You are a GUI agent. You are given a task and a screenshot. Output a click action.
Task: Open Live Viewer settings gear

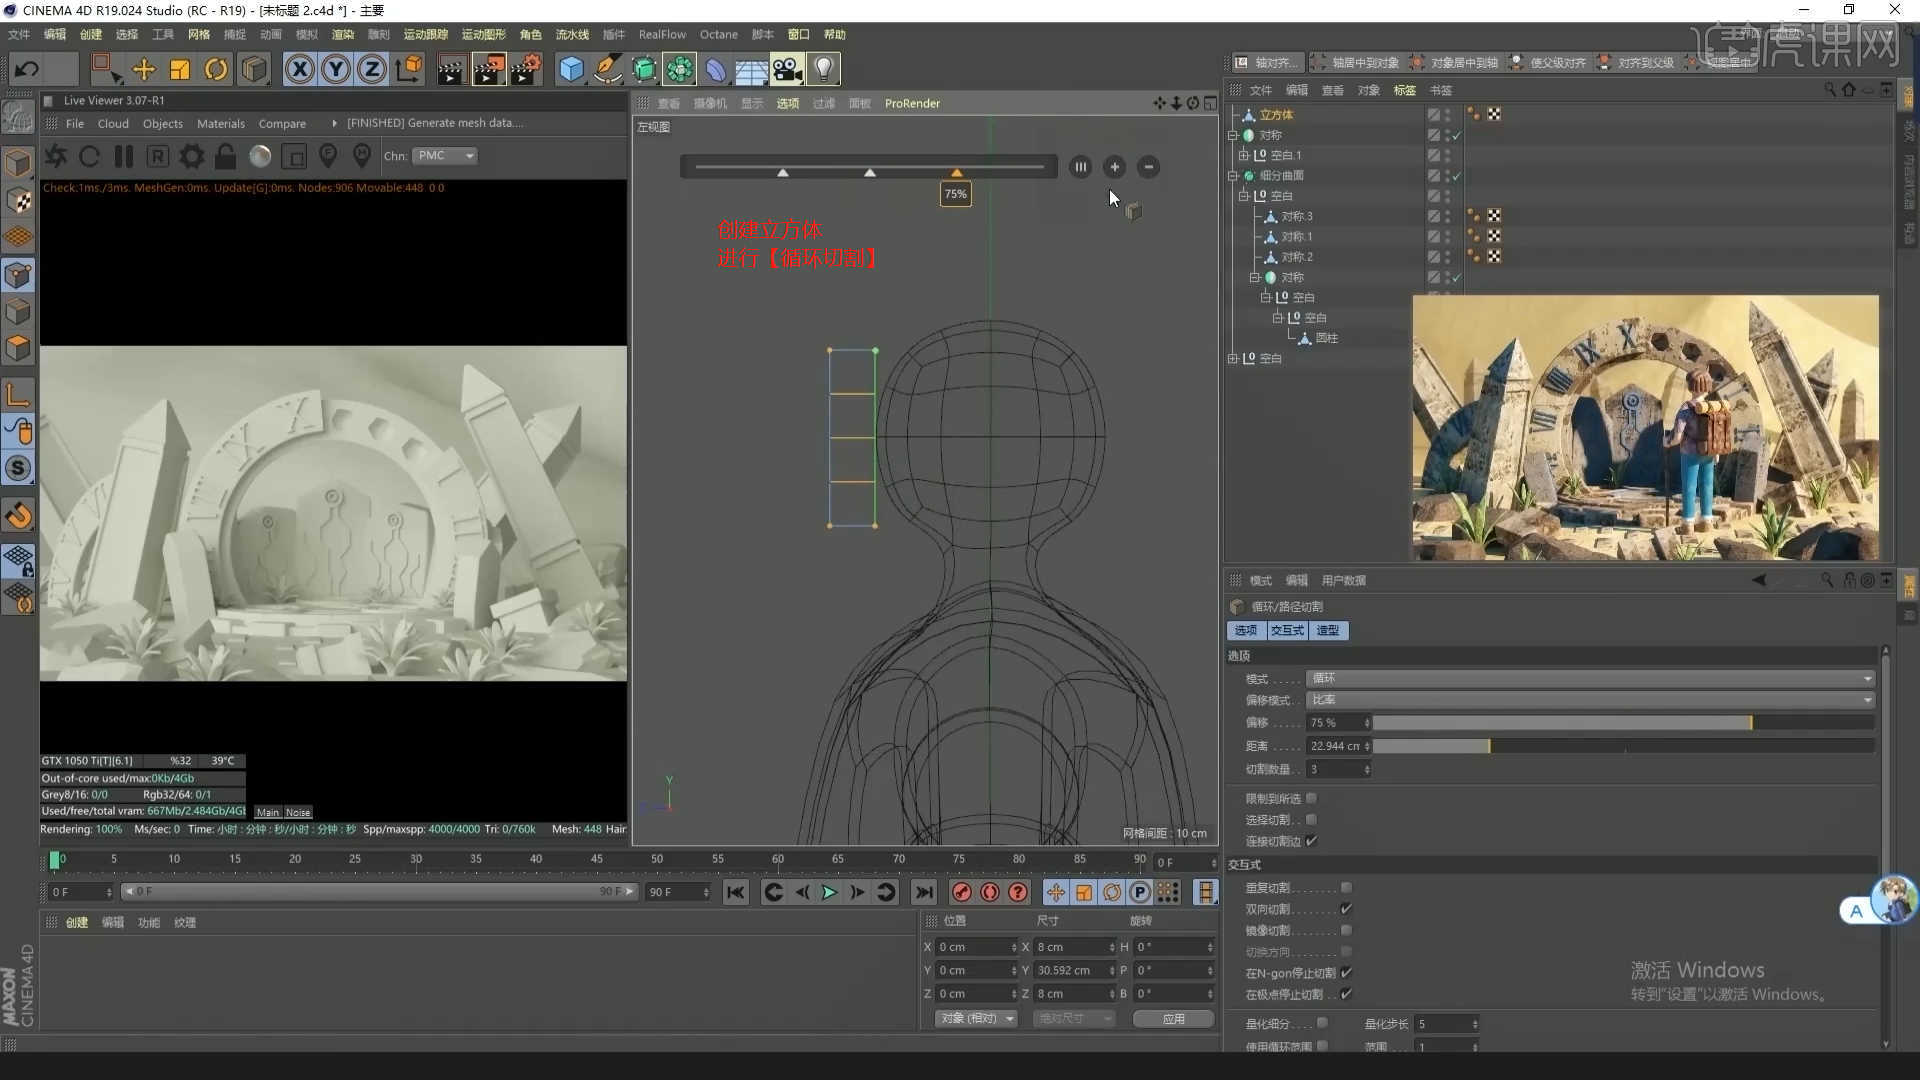(x=191, y=156)
